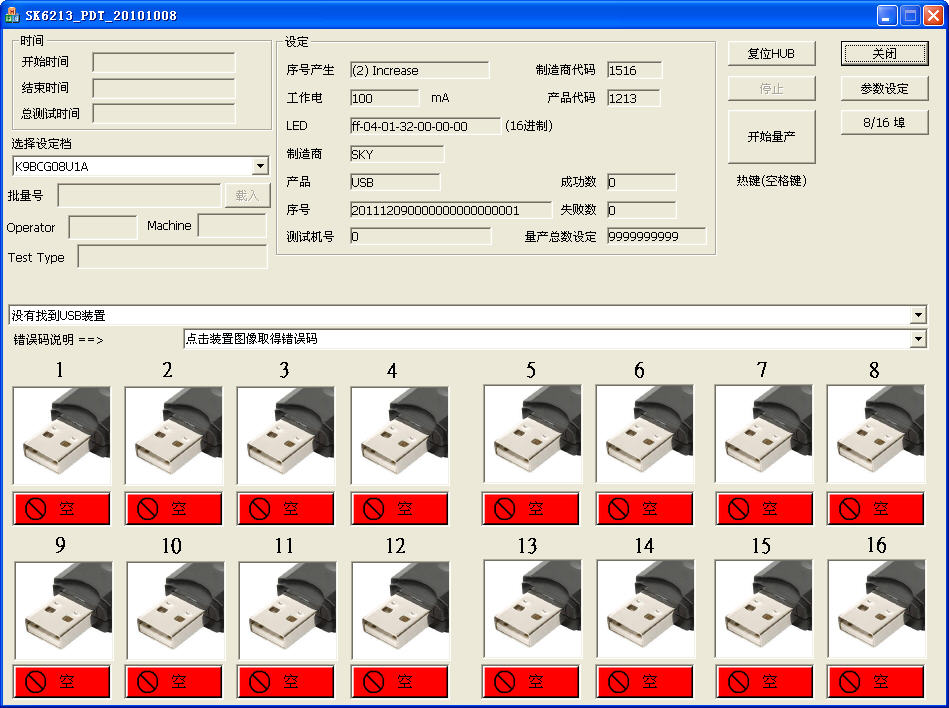The image size is (949, 708).
Task: Click USB device image for port 16
Action: (x=876, y=609)
